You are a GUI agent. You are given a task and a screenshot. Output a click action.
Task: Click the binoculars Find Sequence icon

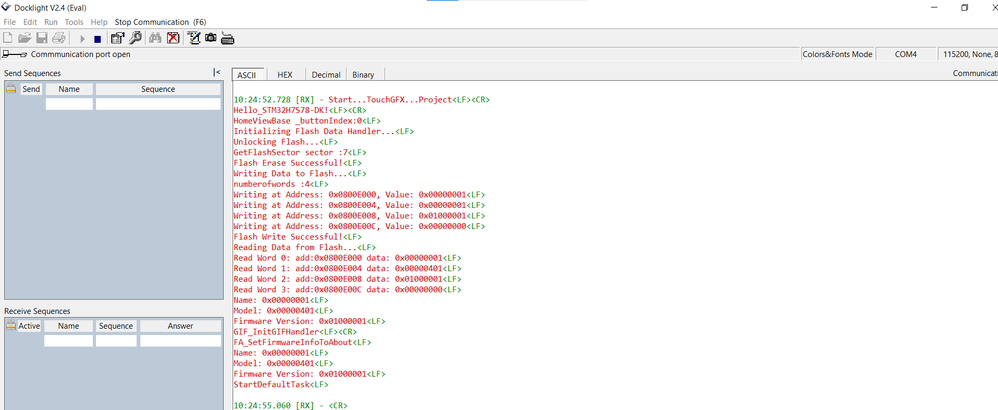(155, 38)
